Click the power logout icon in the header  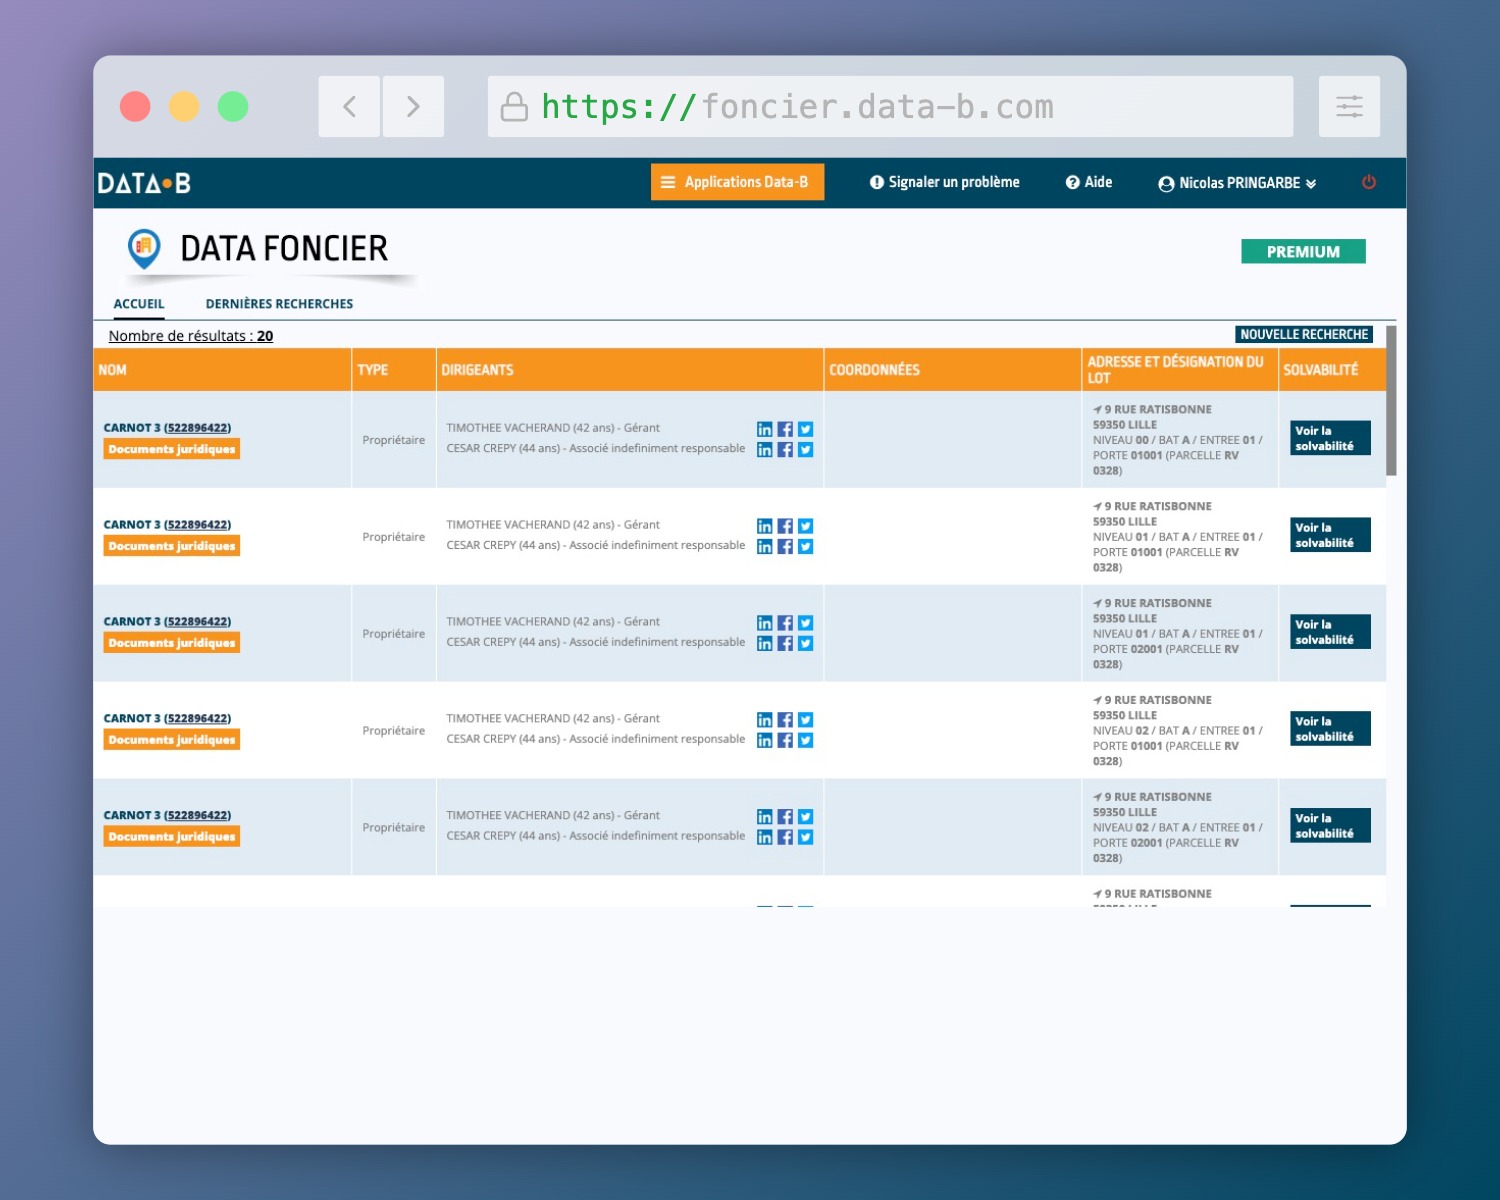tap(1369, 182)
